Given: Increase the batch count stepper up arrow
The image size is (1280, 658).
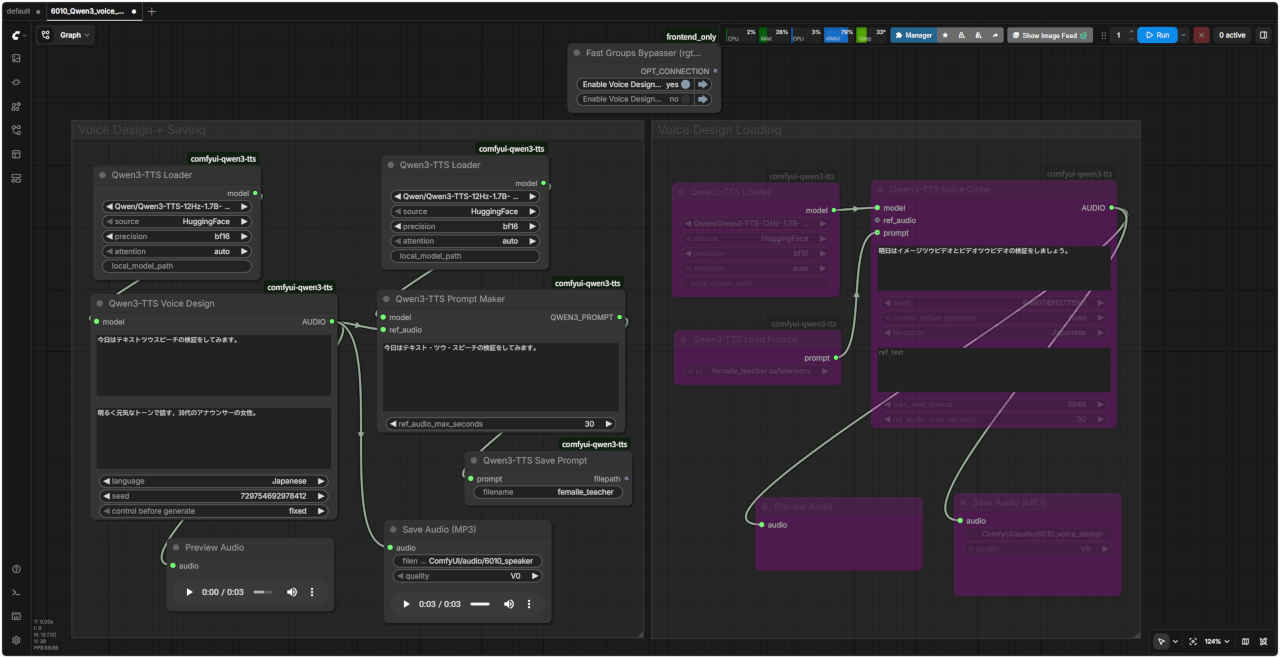Looking at the screenshot, I should coord(1131,31).
